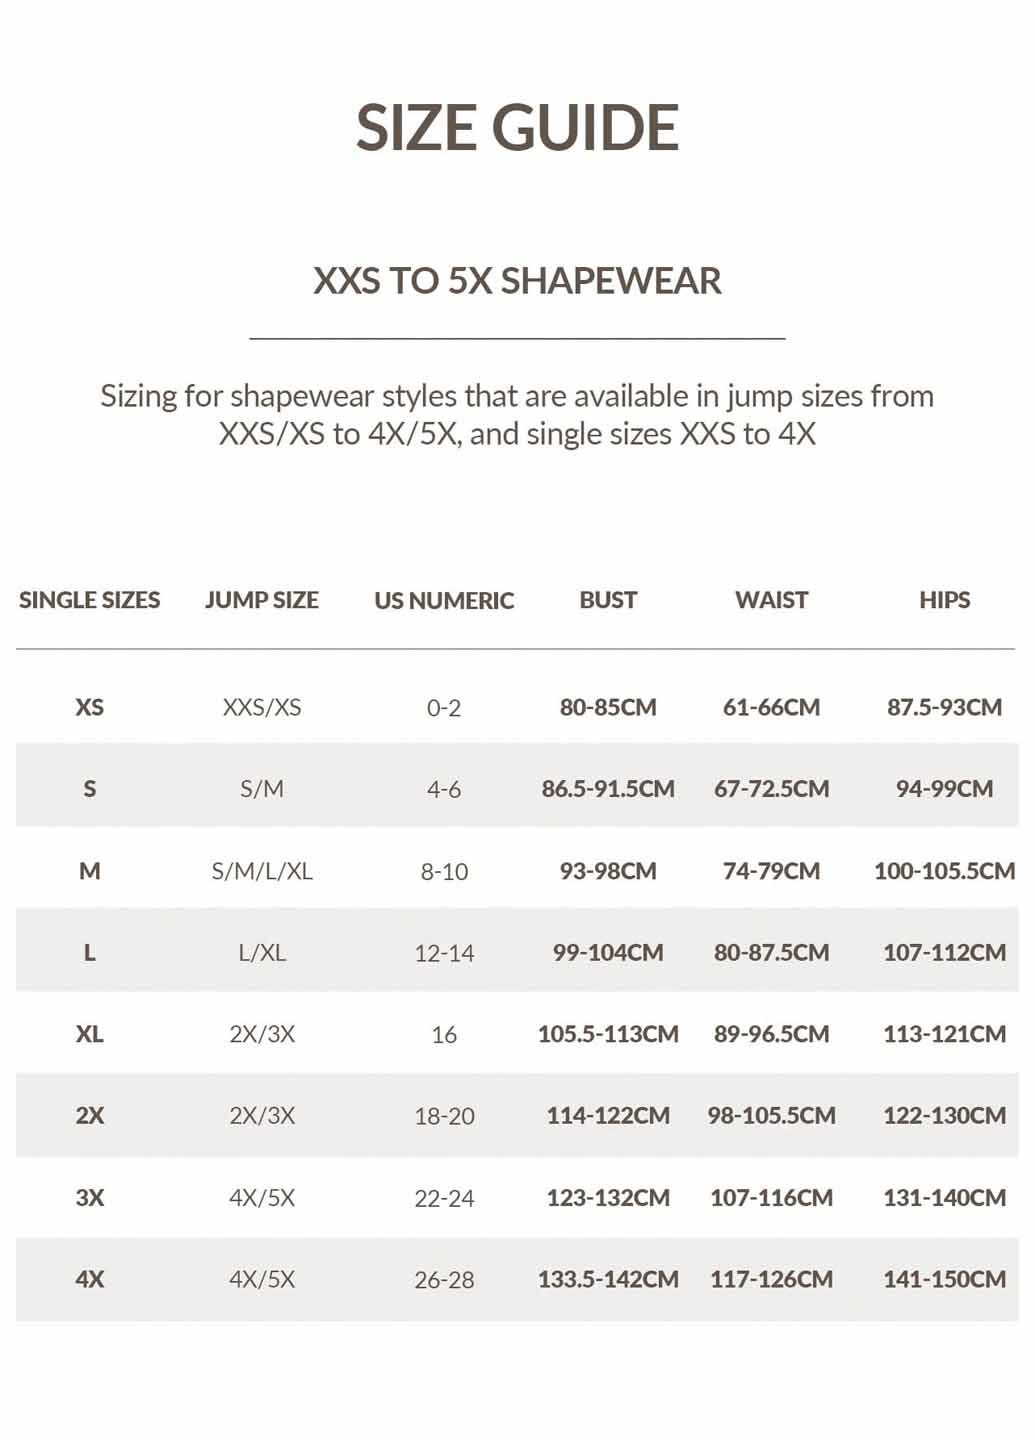The image size is (1035, 1440).
Task: Select the 4X single size row label
Action: click(x=89, y=1279)
